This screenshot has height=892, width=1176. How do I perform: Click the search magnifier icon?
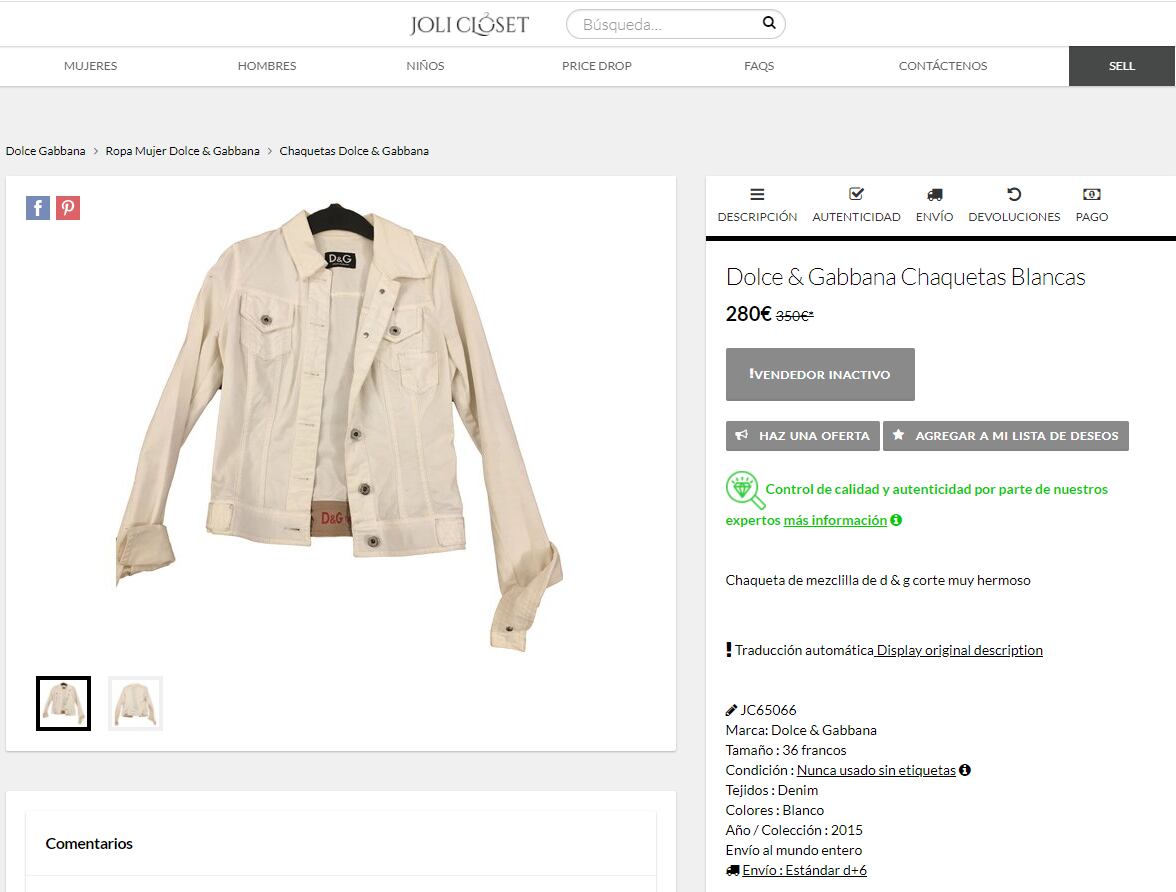pos(769,23)
